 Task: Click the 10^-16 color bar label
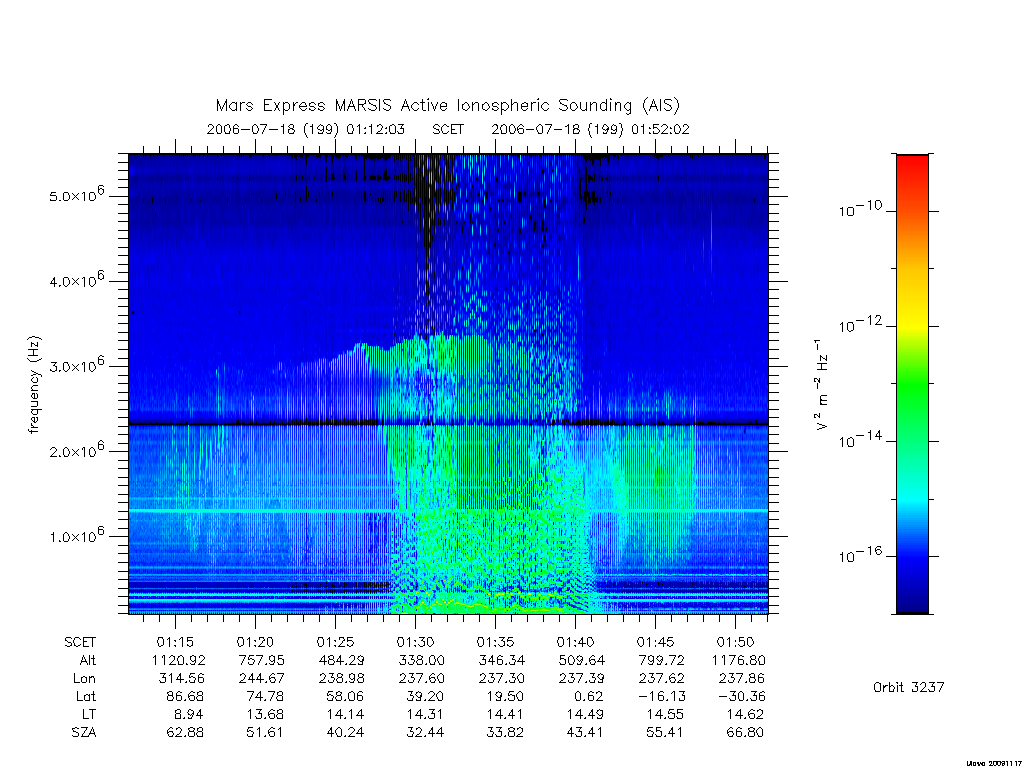[x=859, y=555]
